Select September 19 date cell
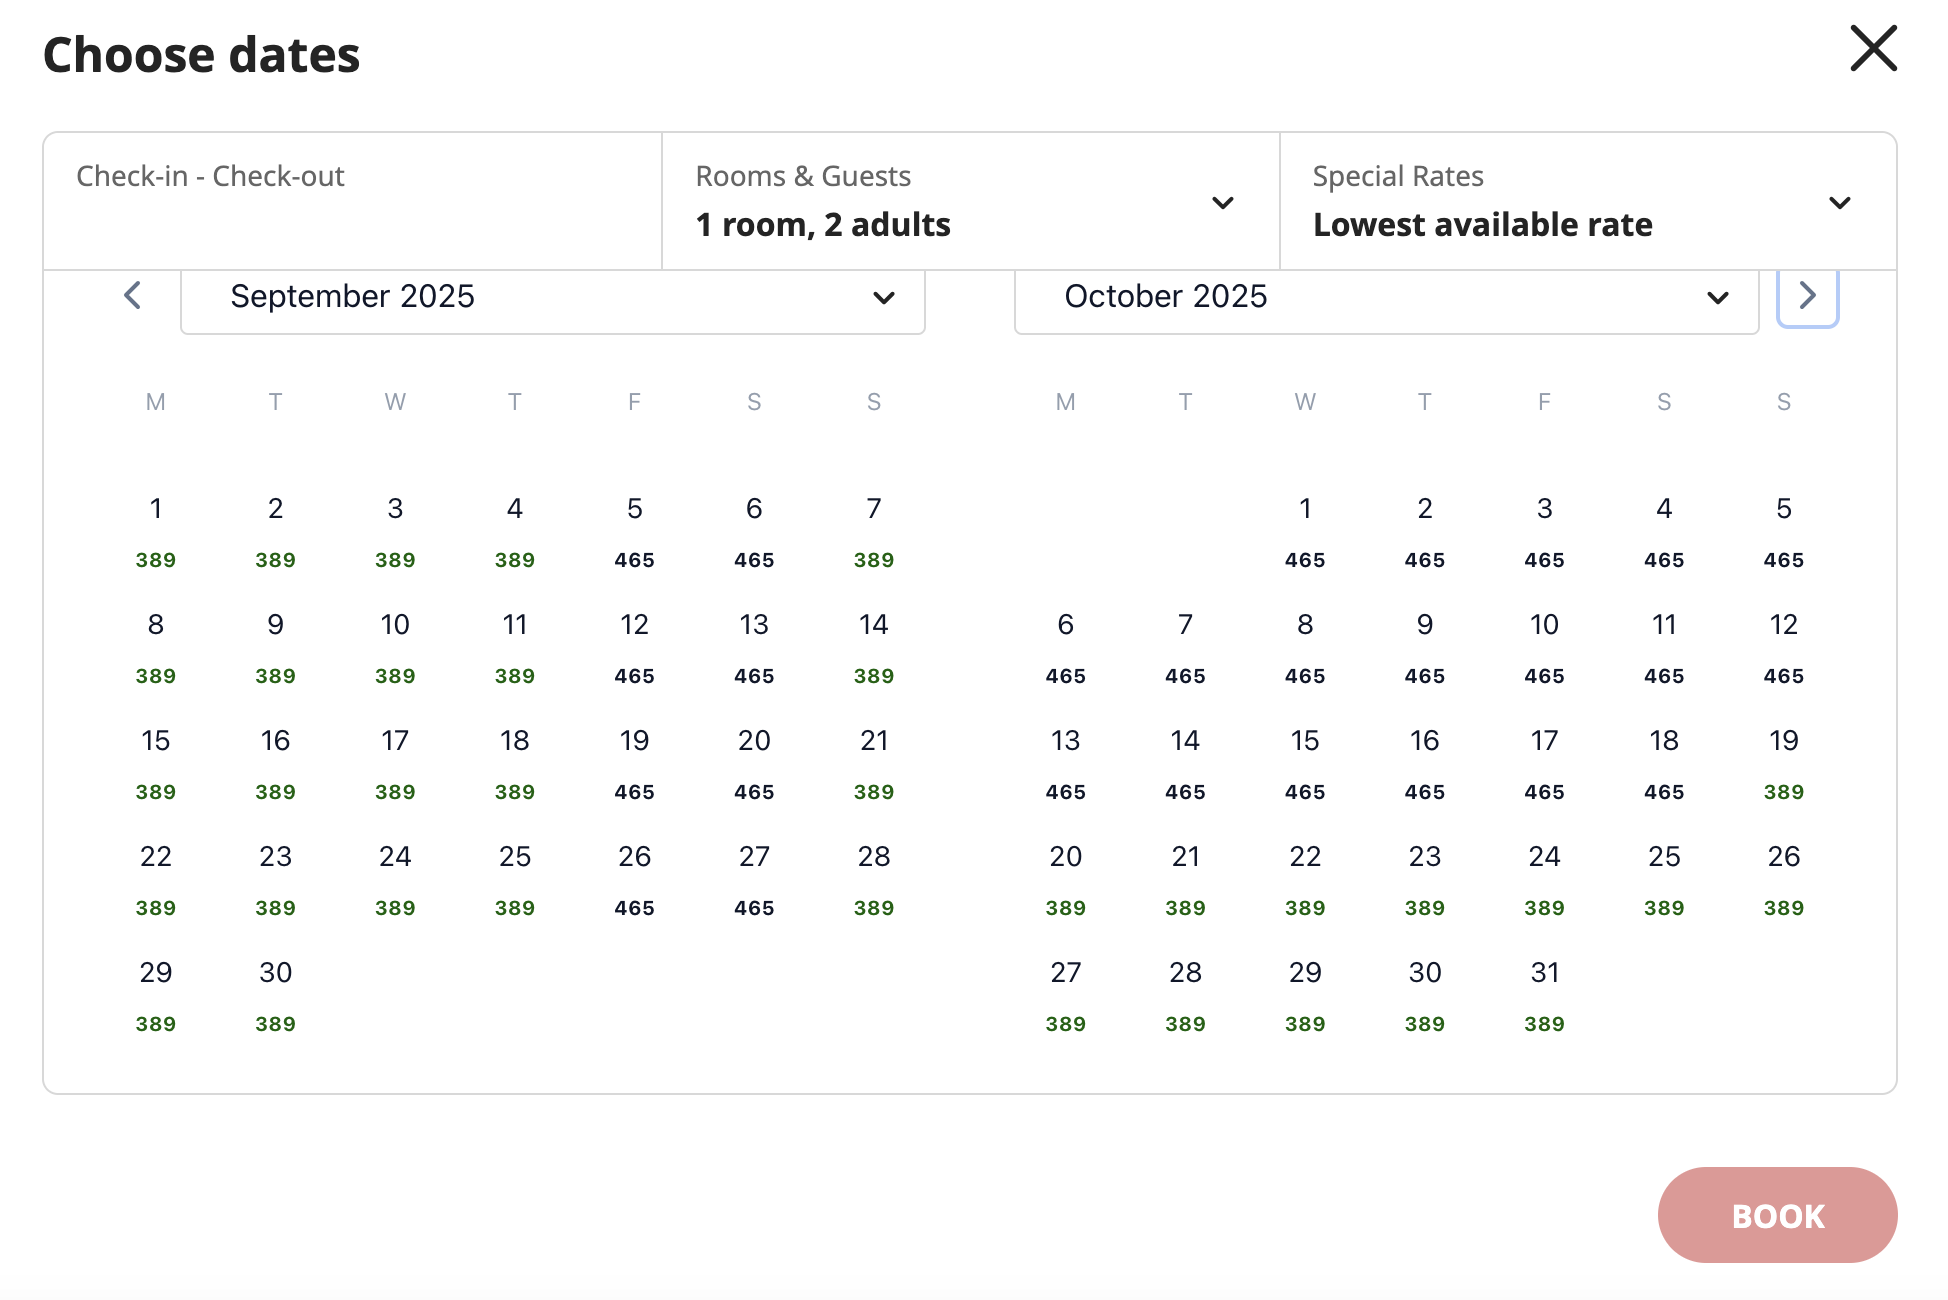The height and width of the screenshot is (1300, 1948). [635, 764]
